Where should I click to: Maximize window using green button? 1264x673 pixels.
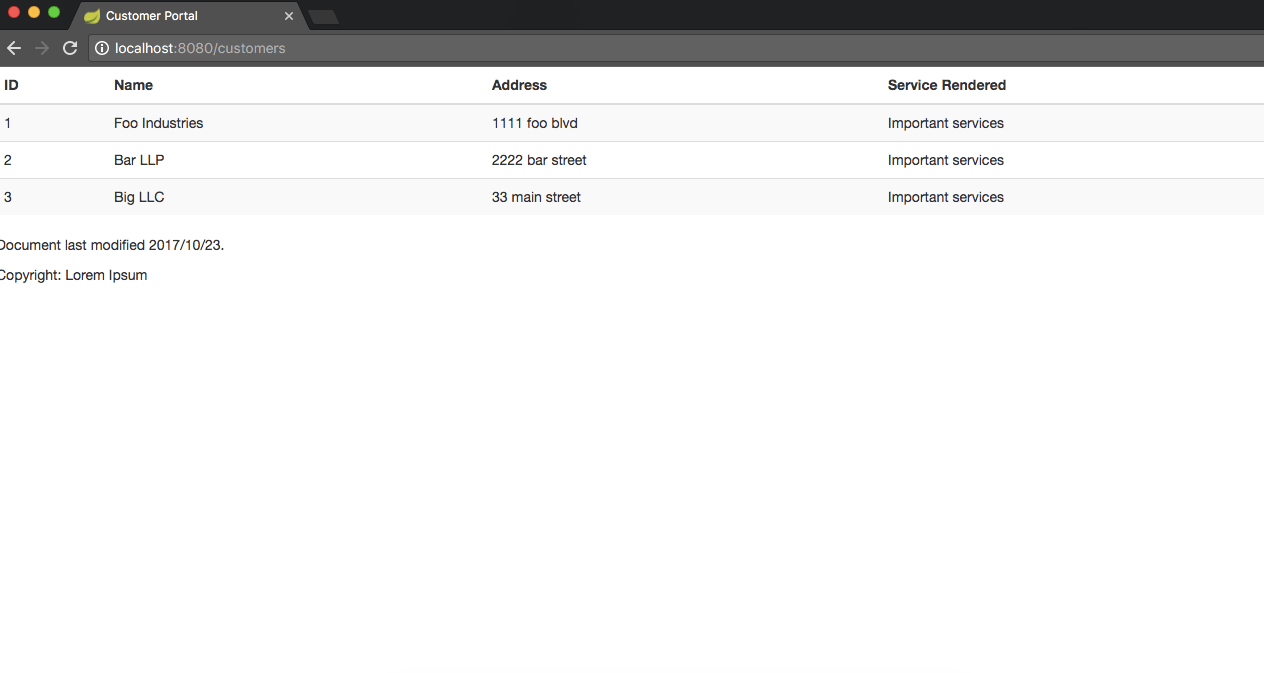click(x=54, y=12)
